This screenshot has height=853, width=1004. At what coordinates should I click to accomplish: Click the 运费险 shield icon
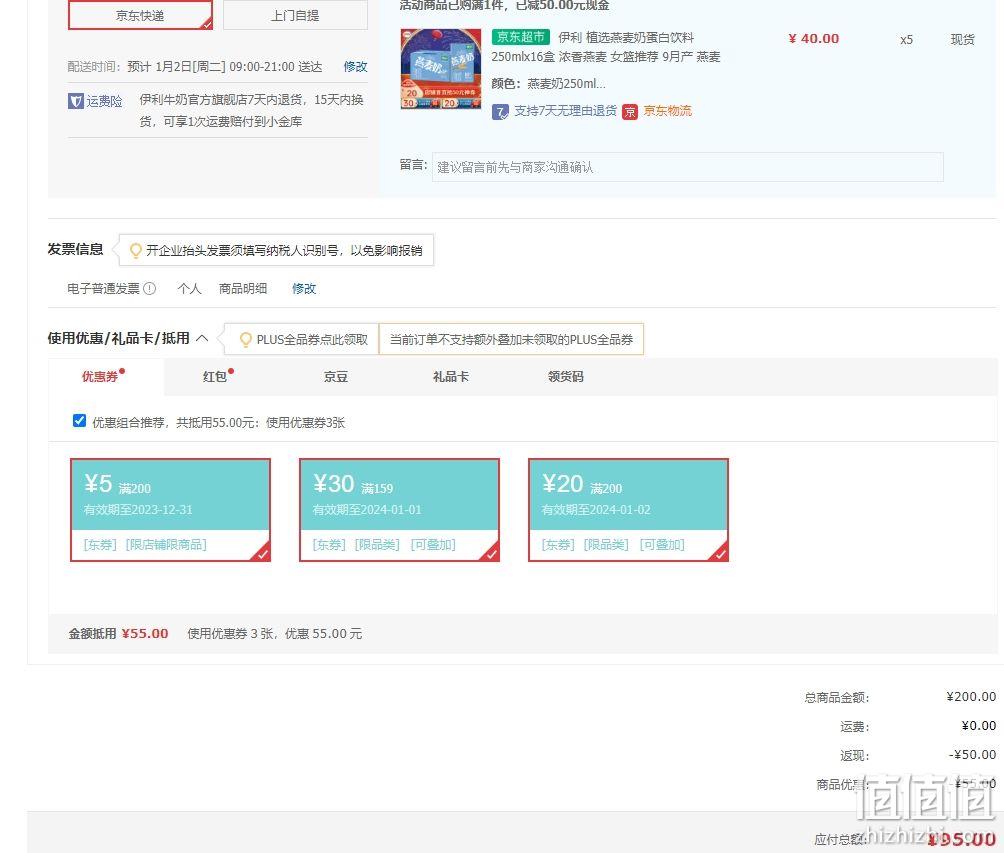[76, 101]
